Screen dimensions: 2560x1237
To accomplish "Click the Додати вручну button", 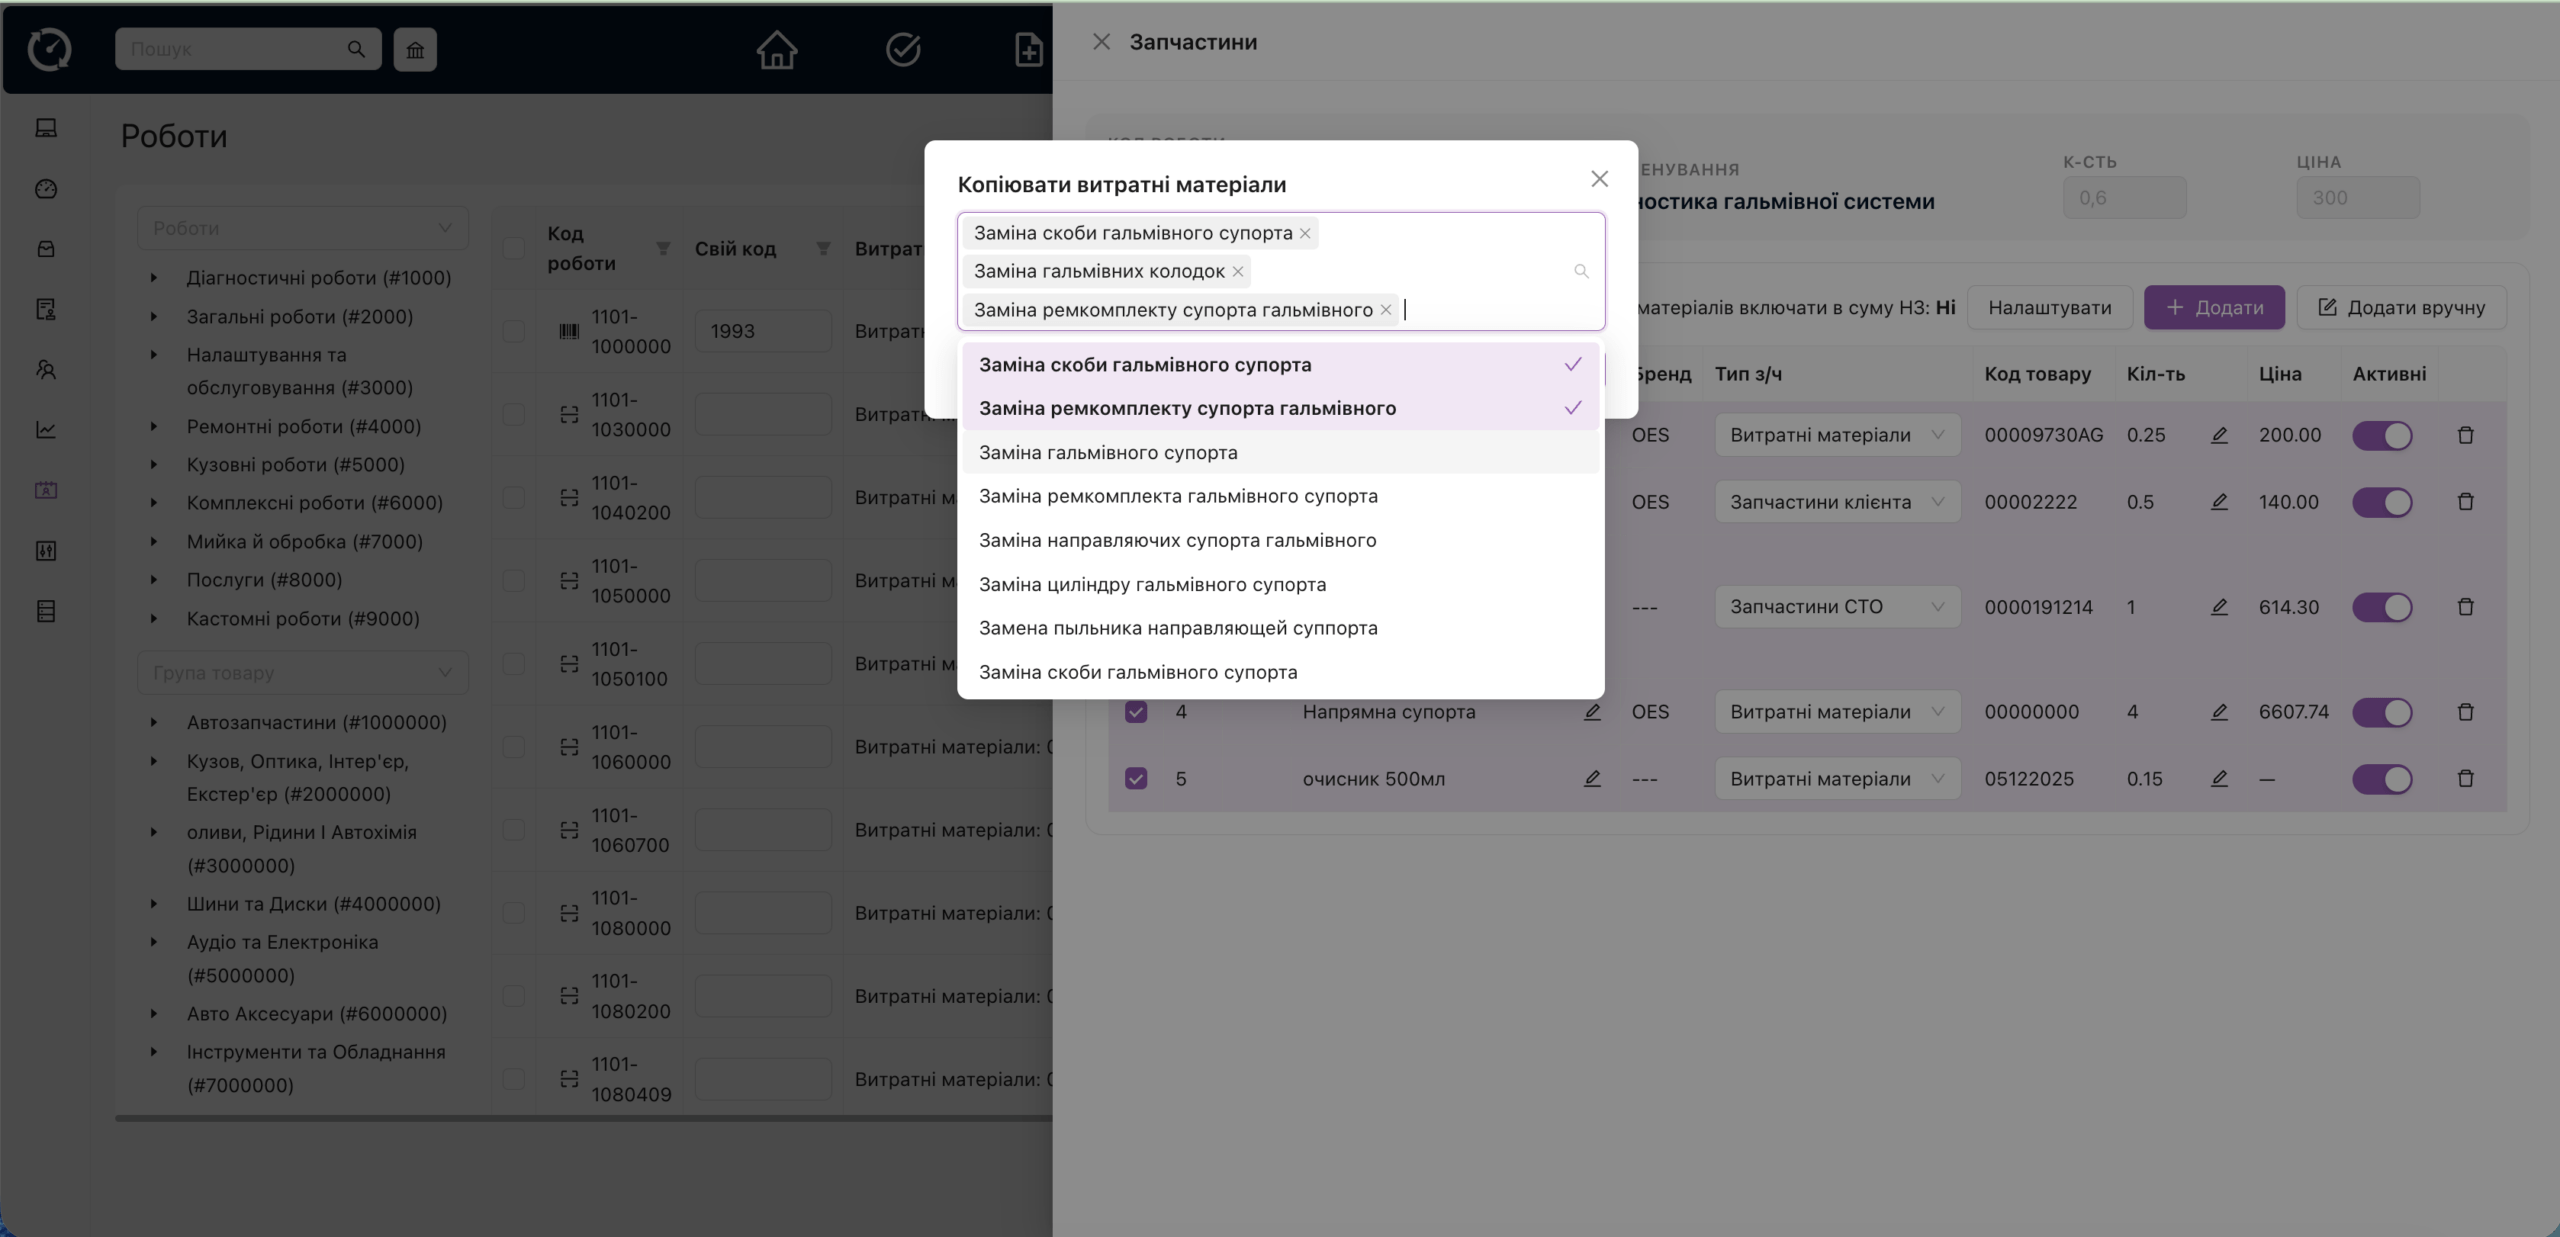I will tap(2401, 308).
